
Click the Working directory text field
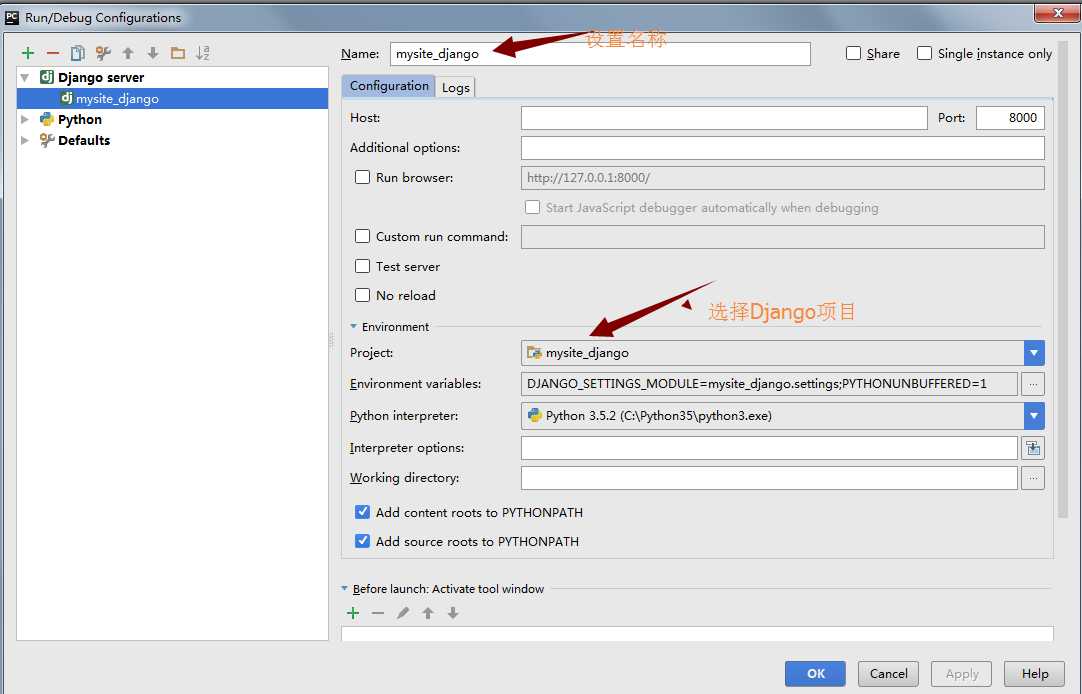click(769, 477)
